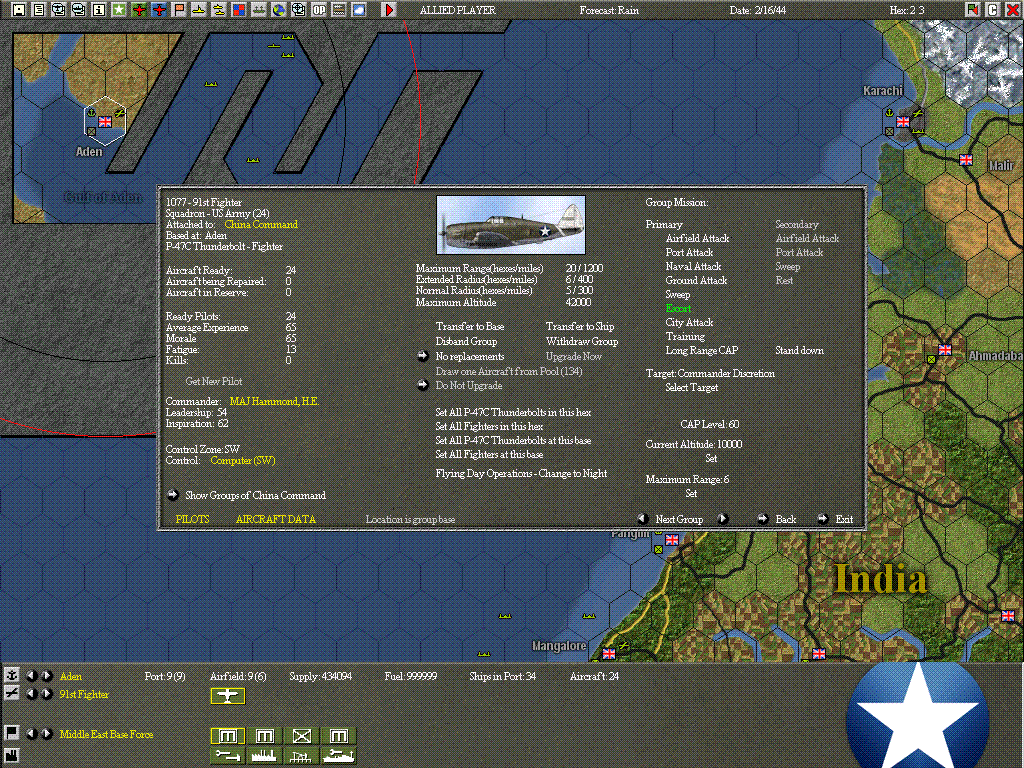The width and height of the screenshot is (1024, 768).
Task: Open the 'i' information toolbar icon
Action: pos(99,9)
